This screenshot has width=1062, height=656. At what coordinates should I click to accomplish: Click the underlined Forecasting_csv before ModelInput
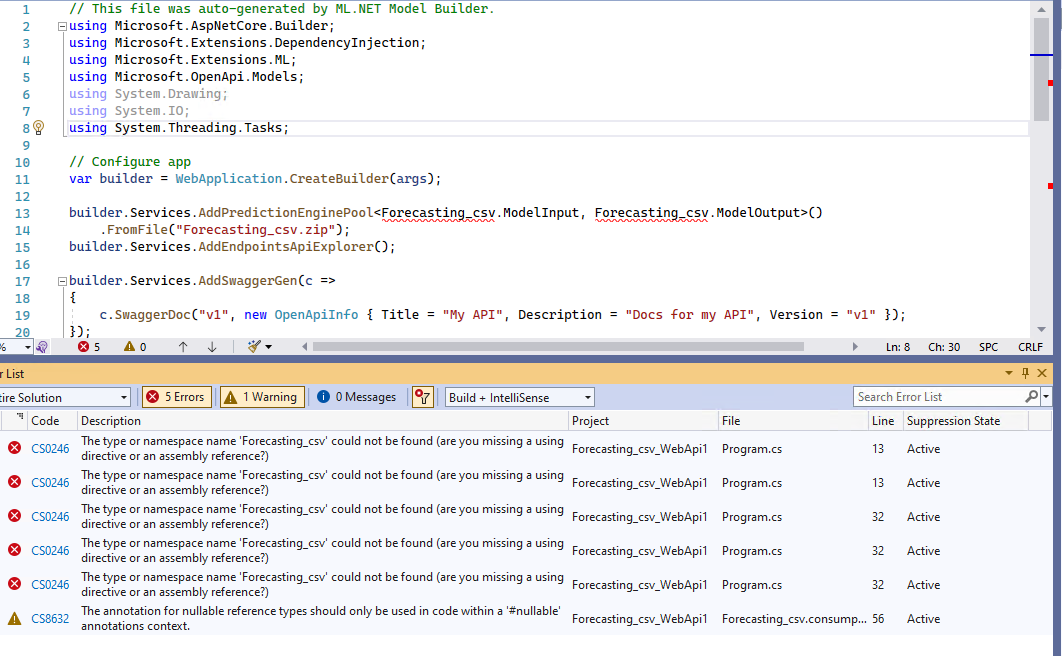click(x=438, y=213)
